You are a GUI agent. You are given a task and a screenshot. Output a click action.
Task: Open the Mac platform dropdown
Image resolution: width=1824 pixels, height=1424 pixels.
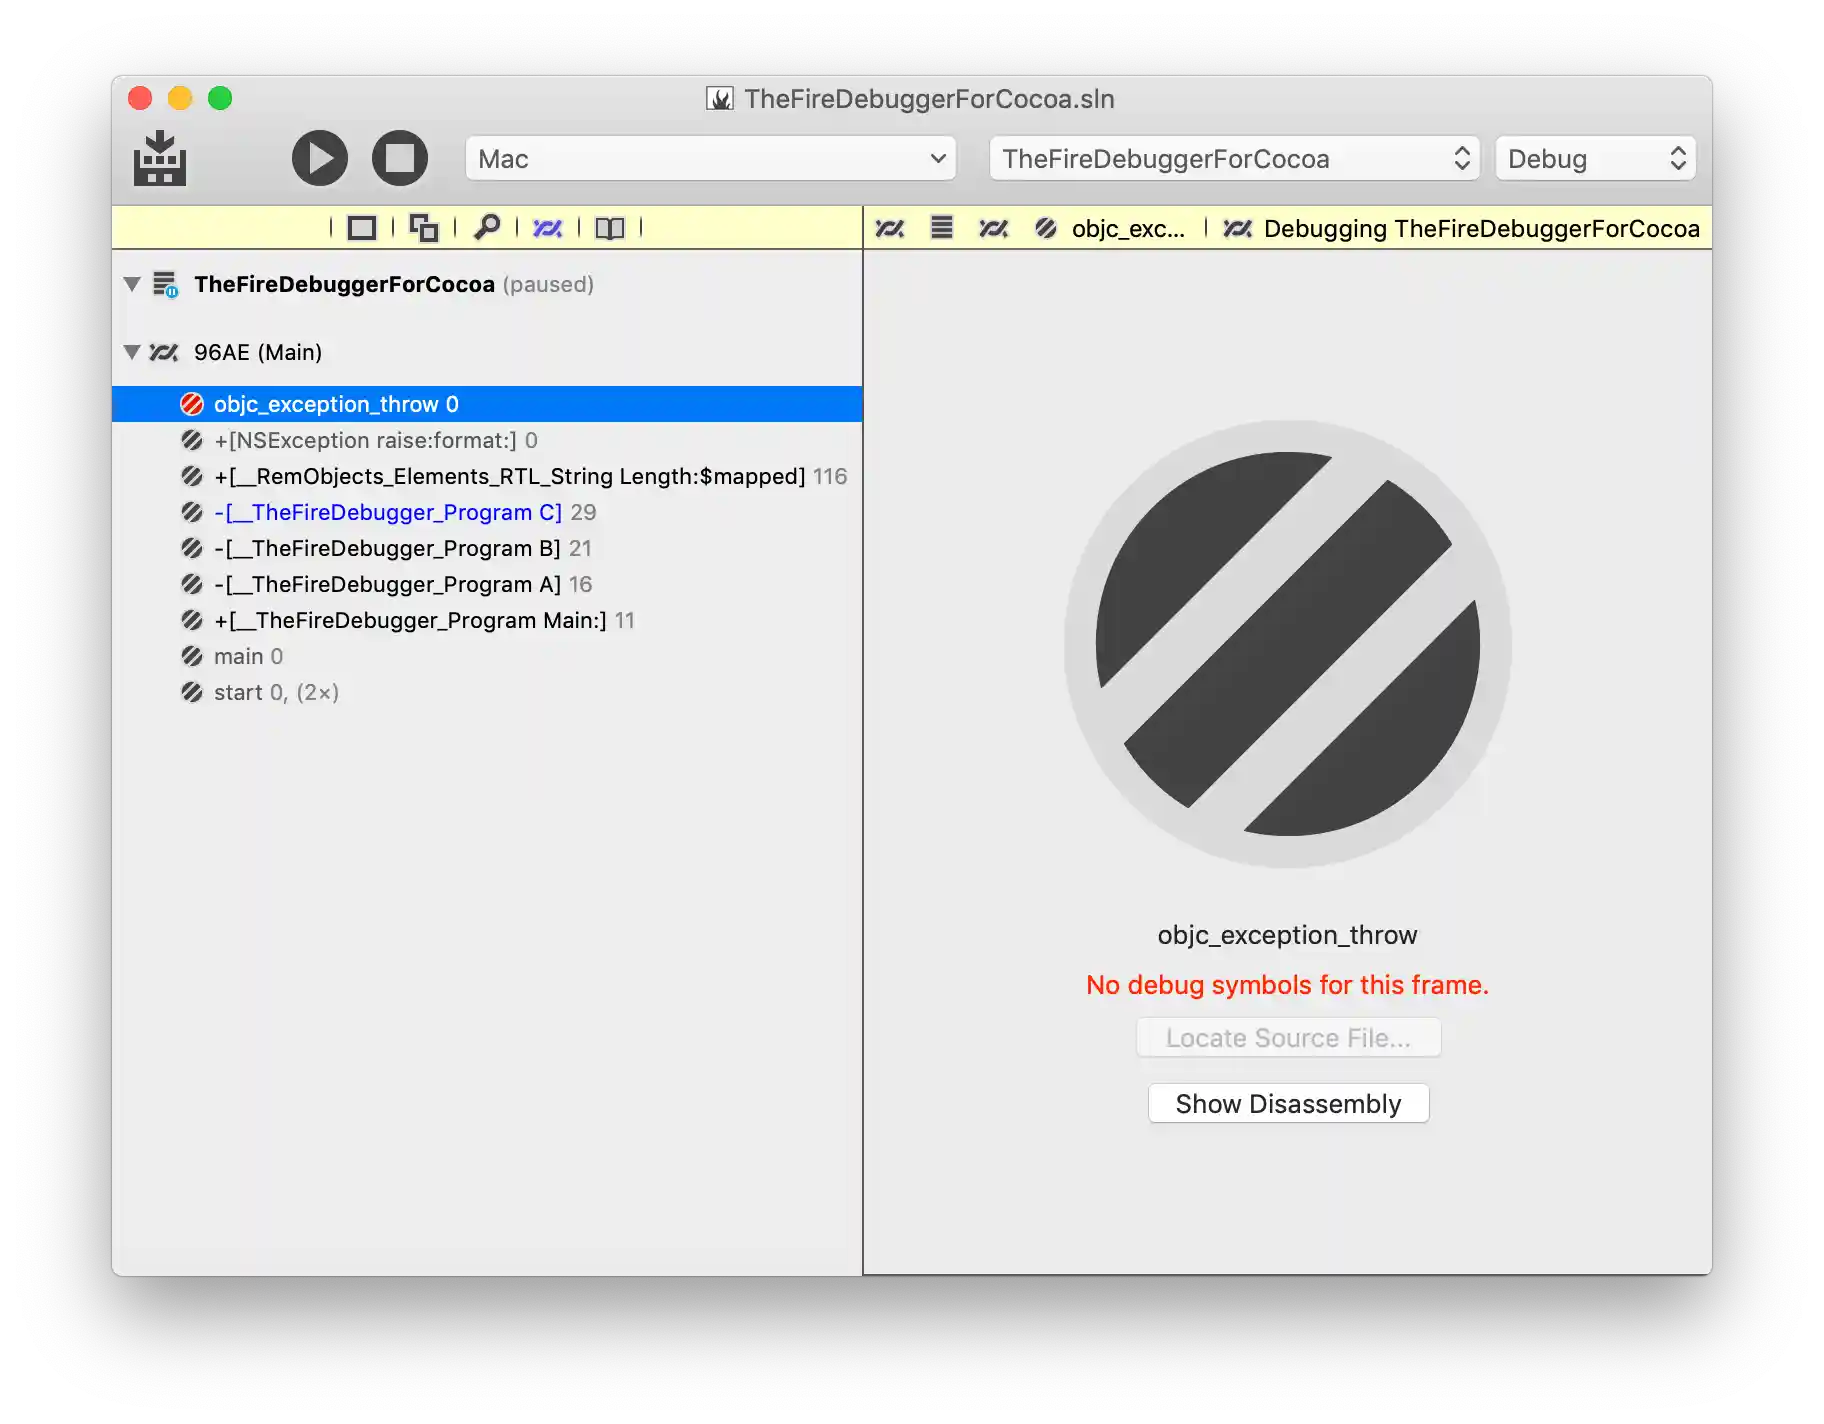(x=710, y=159)
